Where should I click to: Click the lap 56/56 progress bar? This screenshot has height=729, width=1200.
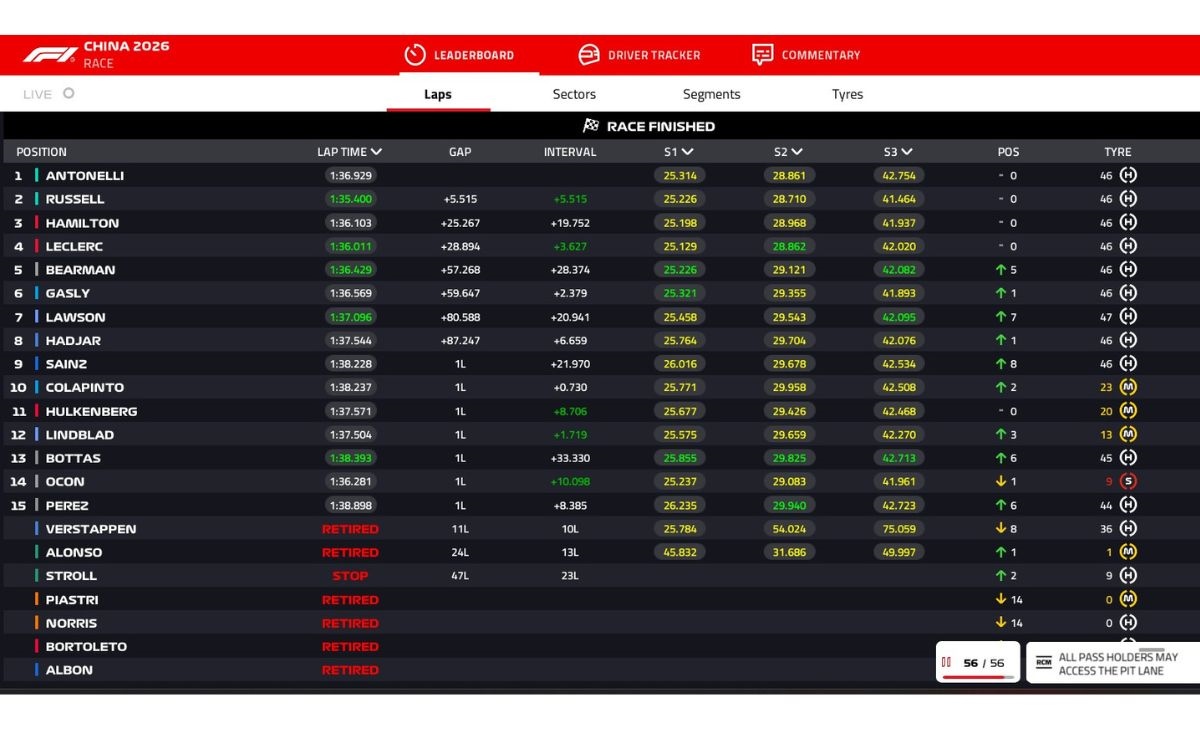click(977, 677)
